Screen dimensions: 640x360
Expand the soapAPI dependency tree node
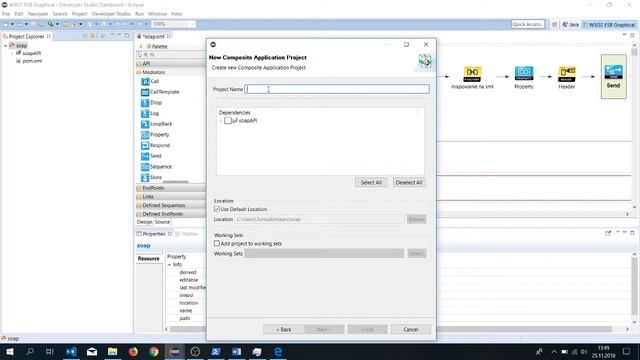click(x=221, y=121)
